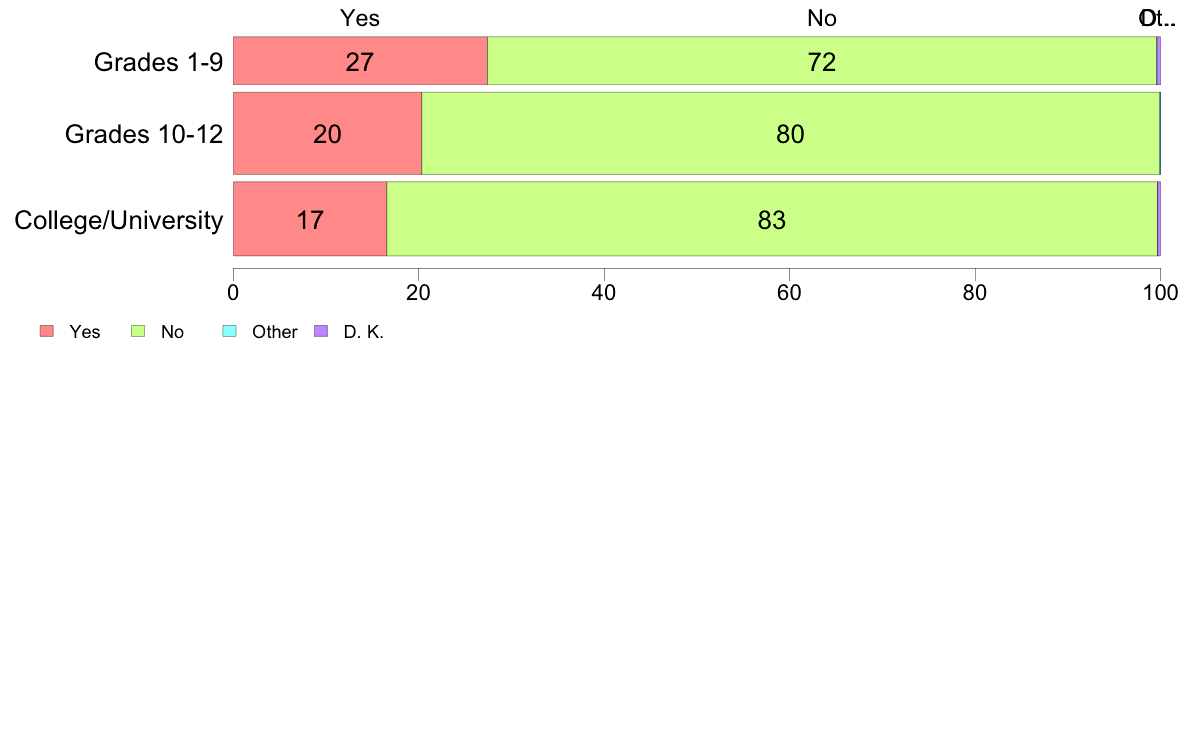The width and height of the screenshot is (1188, 736).
Task: Click the purple D. K. legend swatch
Action: coord(321,331)
